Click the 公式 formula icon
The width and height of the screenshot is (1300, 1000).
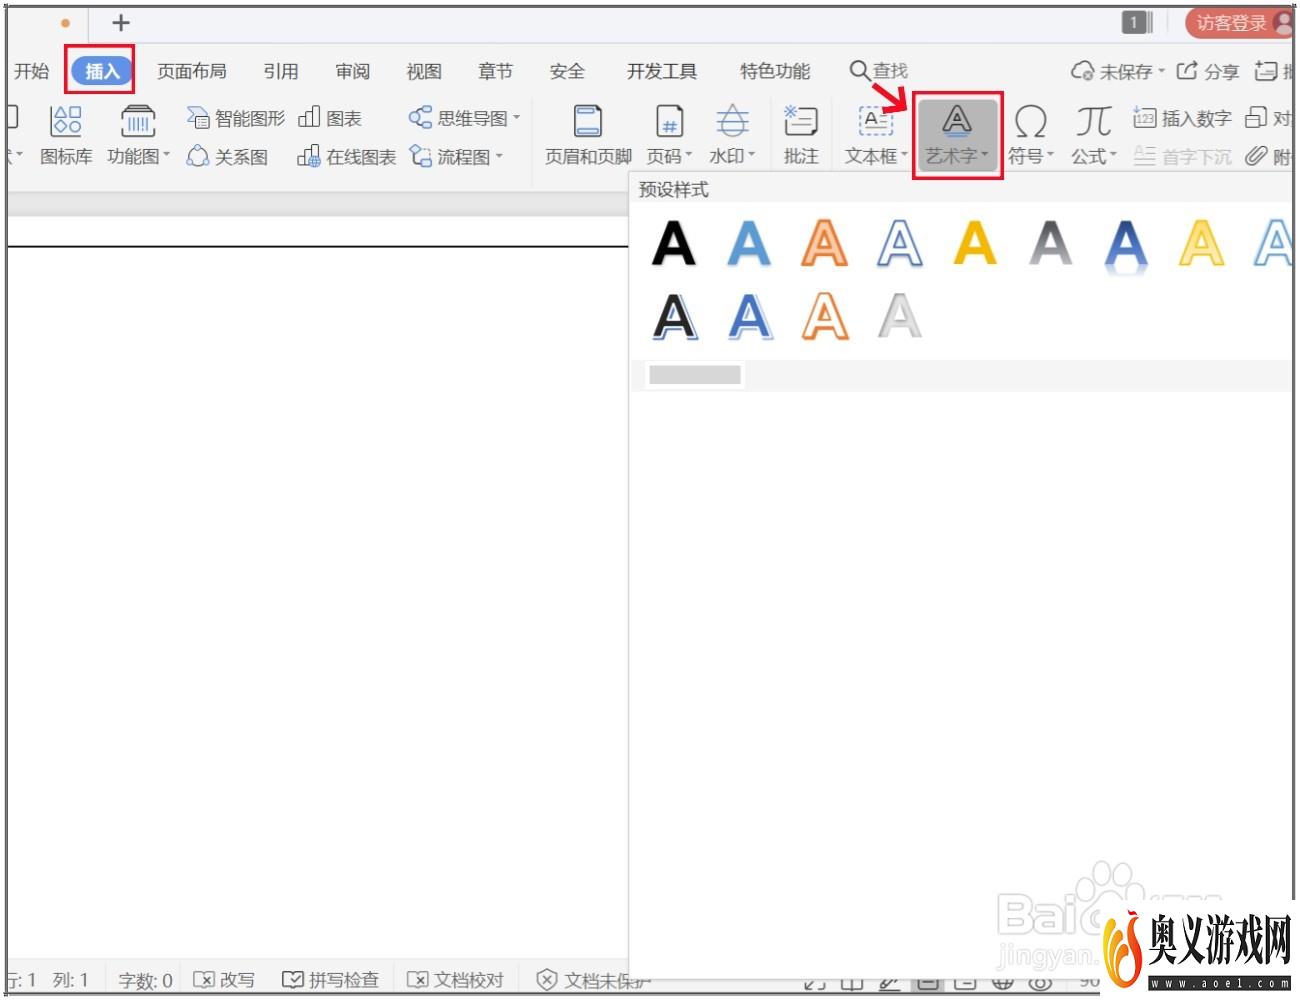pos(1093,122)
